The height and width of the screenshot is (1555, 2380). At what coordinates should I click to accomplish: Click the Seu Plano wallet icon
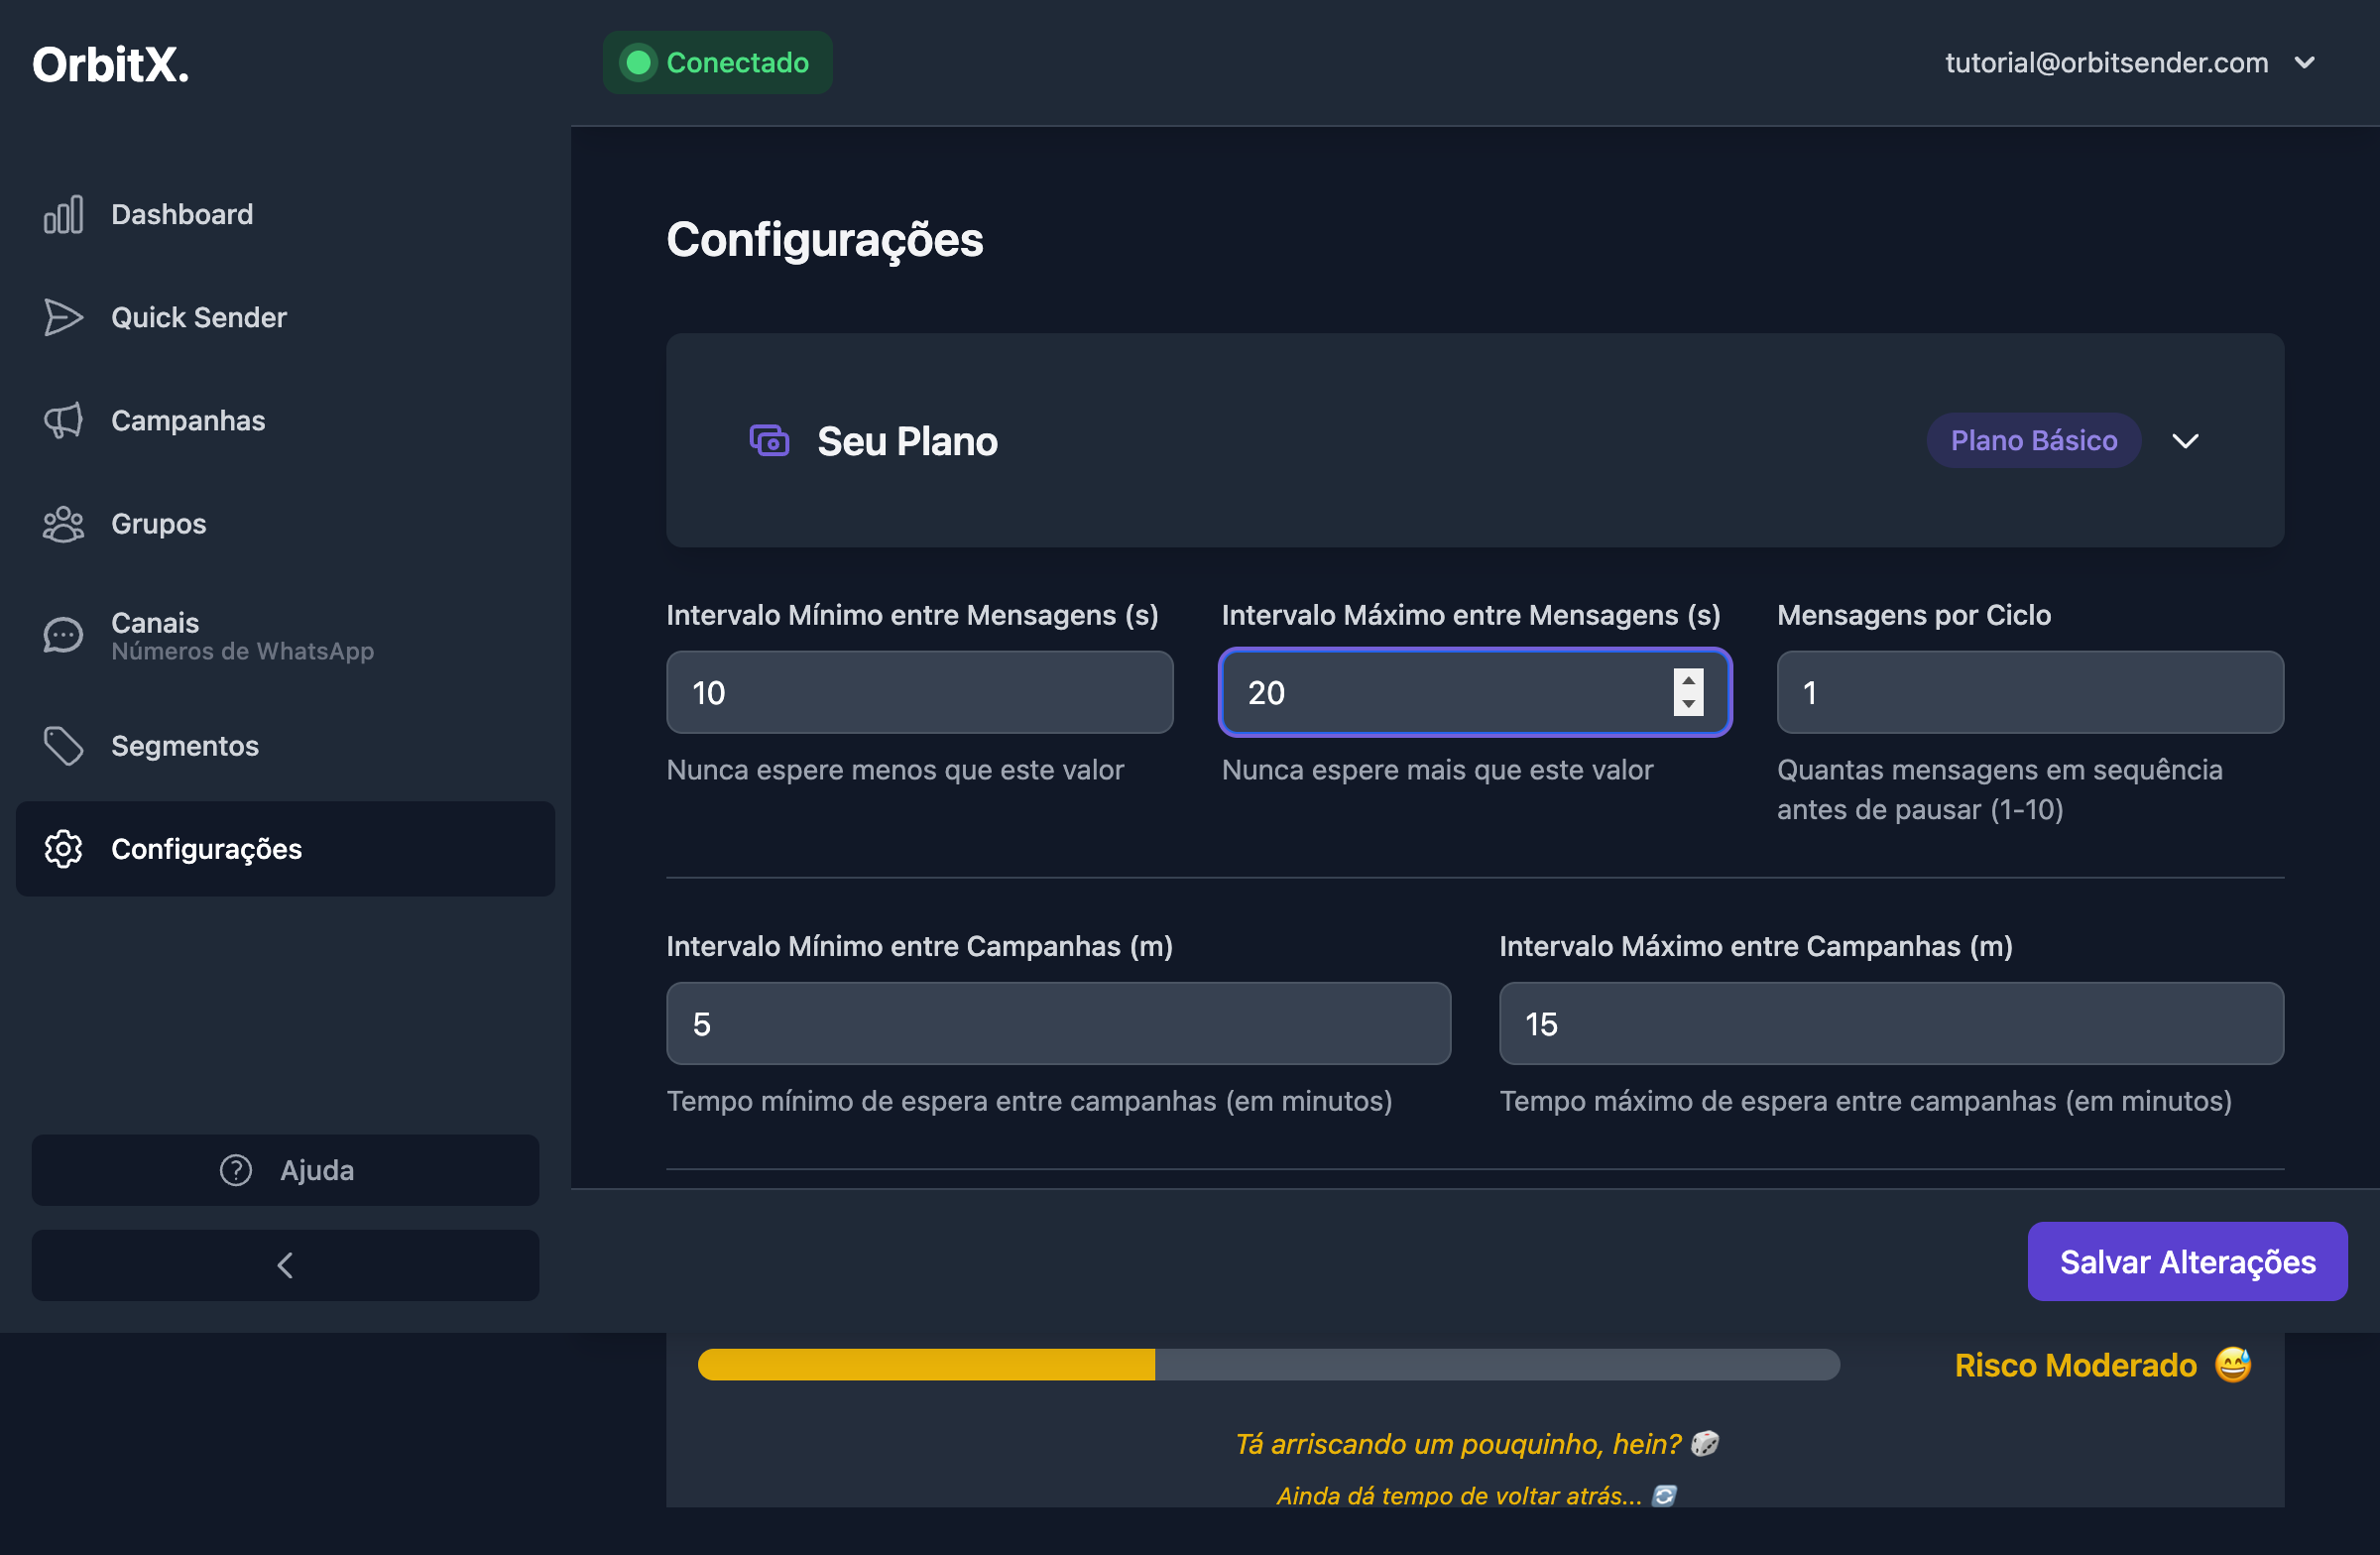[768, 440]
